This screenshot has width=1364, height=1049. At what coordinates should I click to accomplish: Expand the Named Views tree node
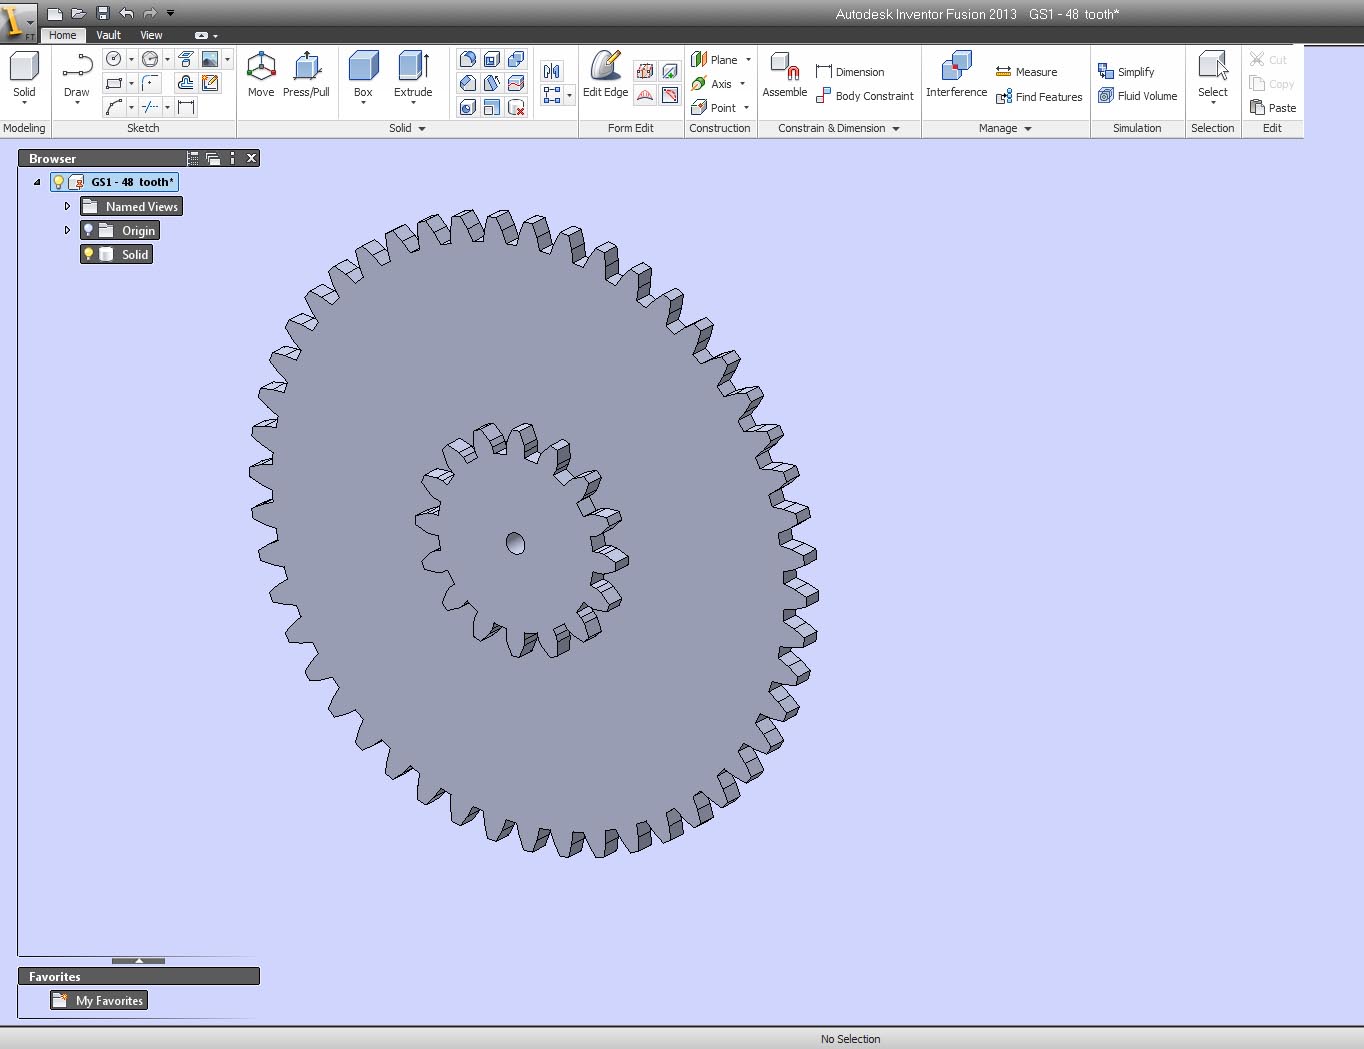pyautogui.click(x=67, y=206)
